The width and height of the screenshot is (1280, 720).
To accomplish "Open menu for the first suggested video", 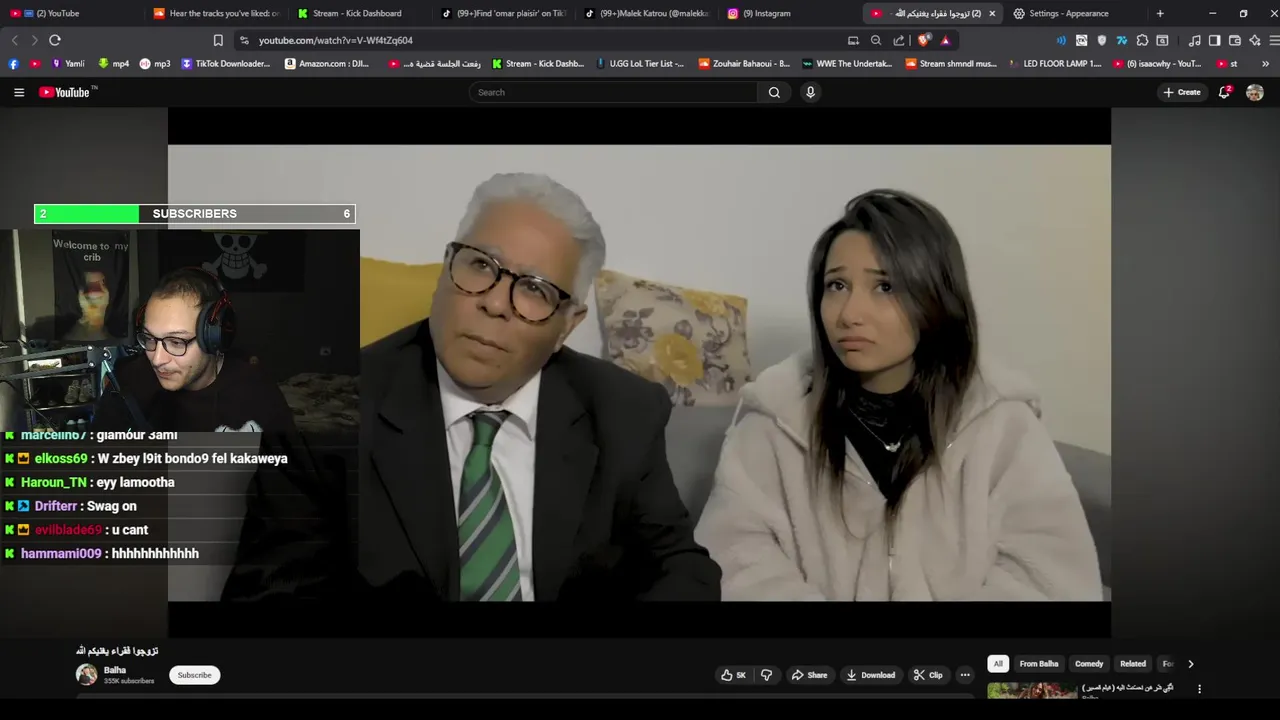I will pos(1199,689).
